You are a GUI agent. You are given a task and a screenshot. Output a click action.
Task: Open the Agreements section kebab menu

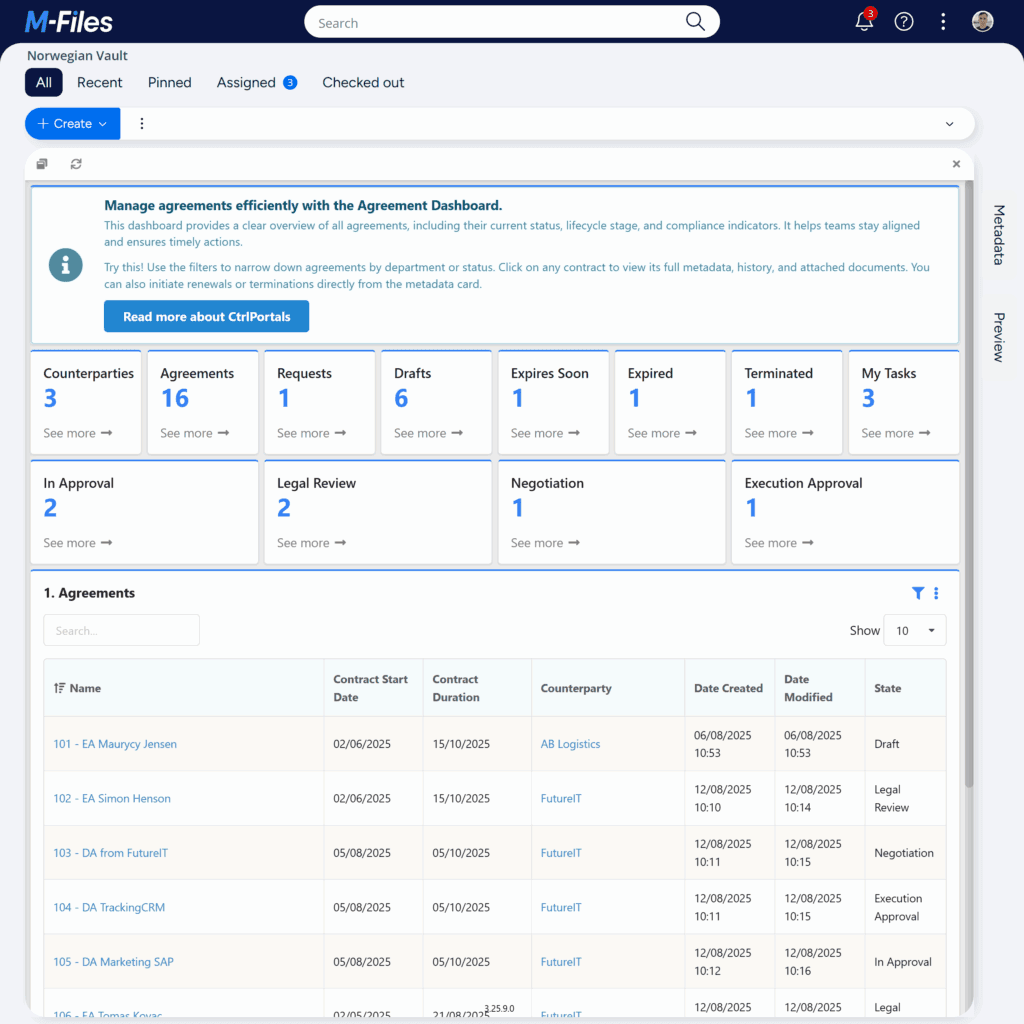pyautogui.click(x=936, y=593)
